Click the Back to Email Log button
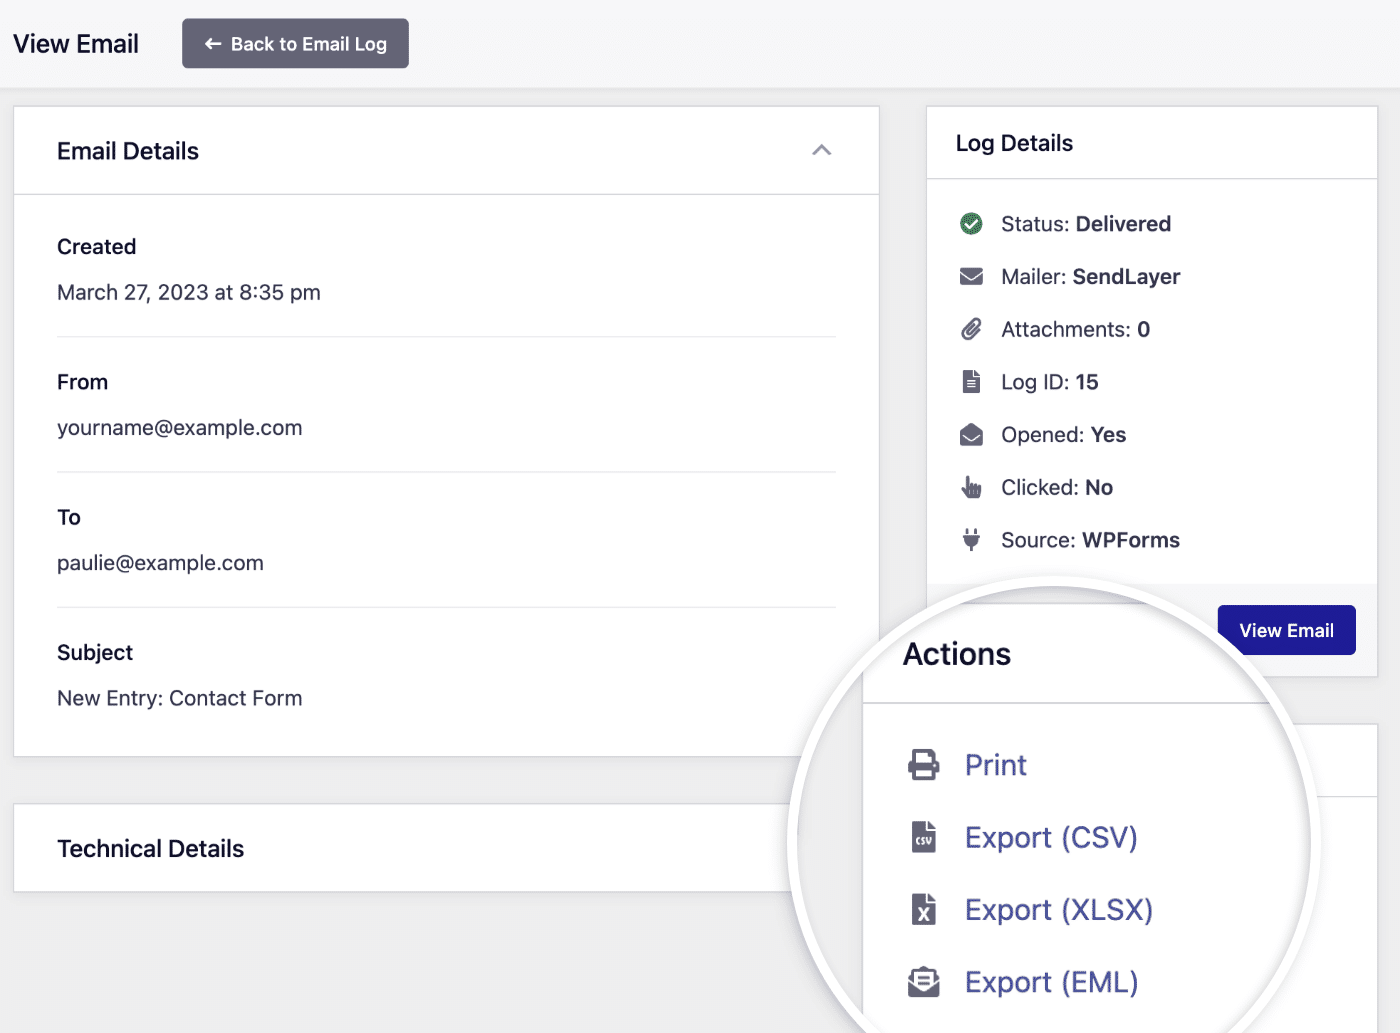1400x1033 pixels. 295,43
